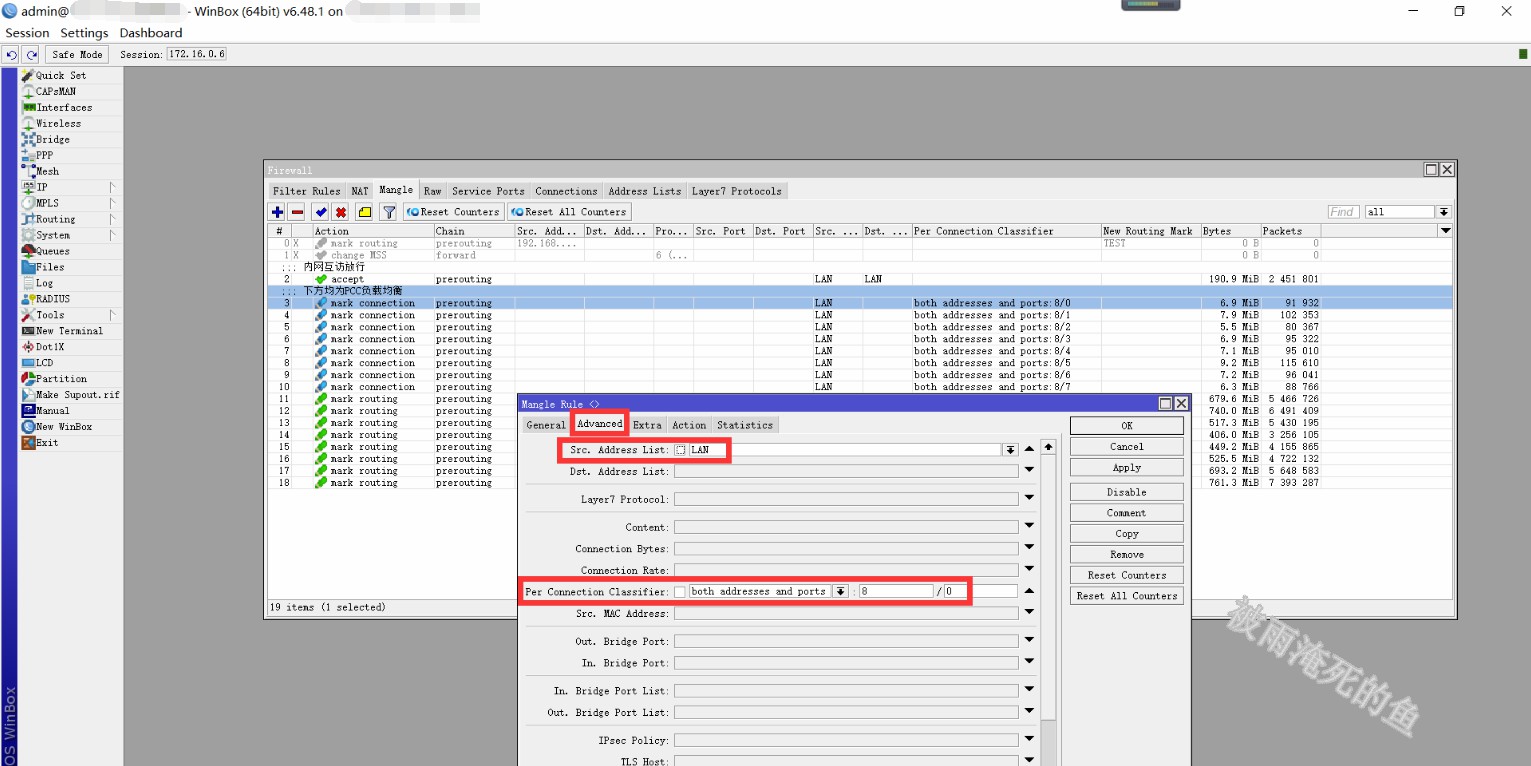Click the Reset All Counters toolbar button
Screen dimensions: 1531x766
point(570,212)
